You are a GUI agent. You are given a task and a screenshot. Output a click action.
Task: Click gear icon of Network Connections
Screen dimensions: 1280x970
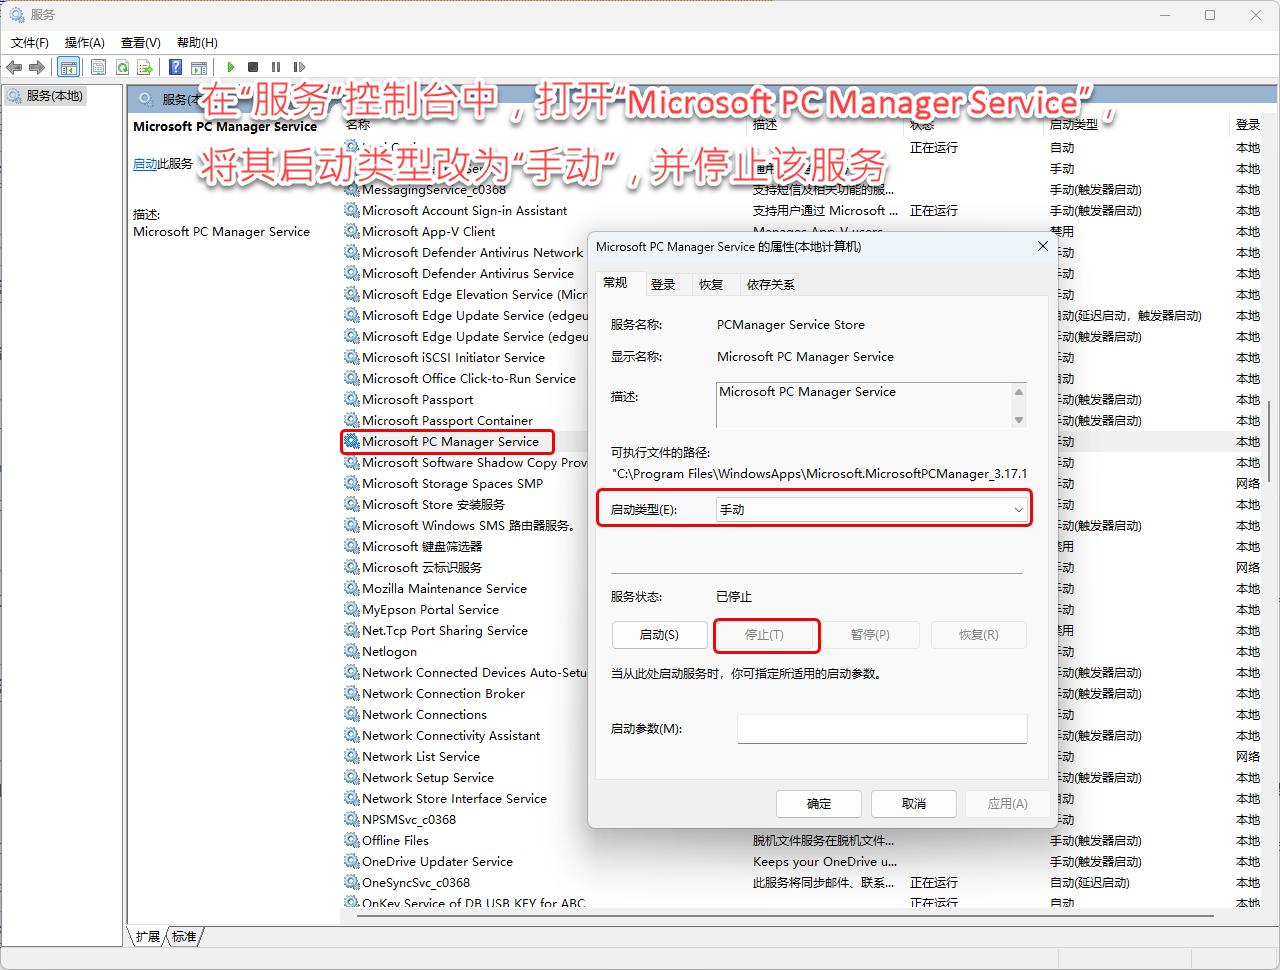pyautogui.click(x=352, y=714)
